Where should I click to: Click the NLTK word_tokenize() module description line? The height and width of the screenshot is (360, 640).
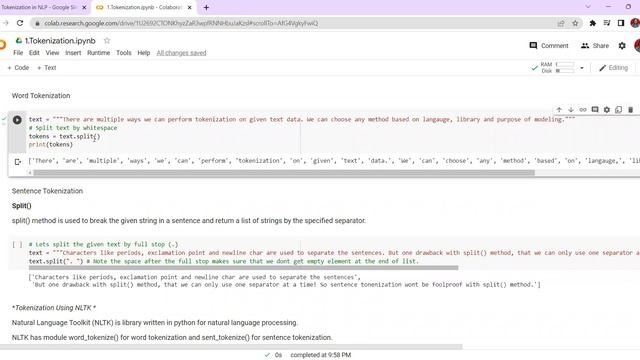(172, 338)
